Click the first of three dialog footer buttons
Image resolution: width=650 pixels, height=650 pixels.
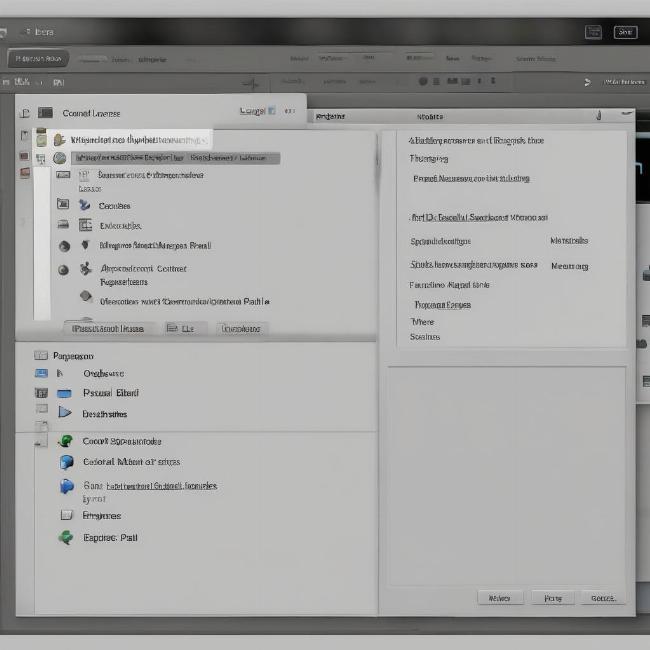point(500,598)
